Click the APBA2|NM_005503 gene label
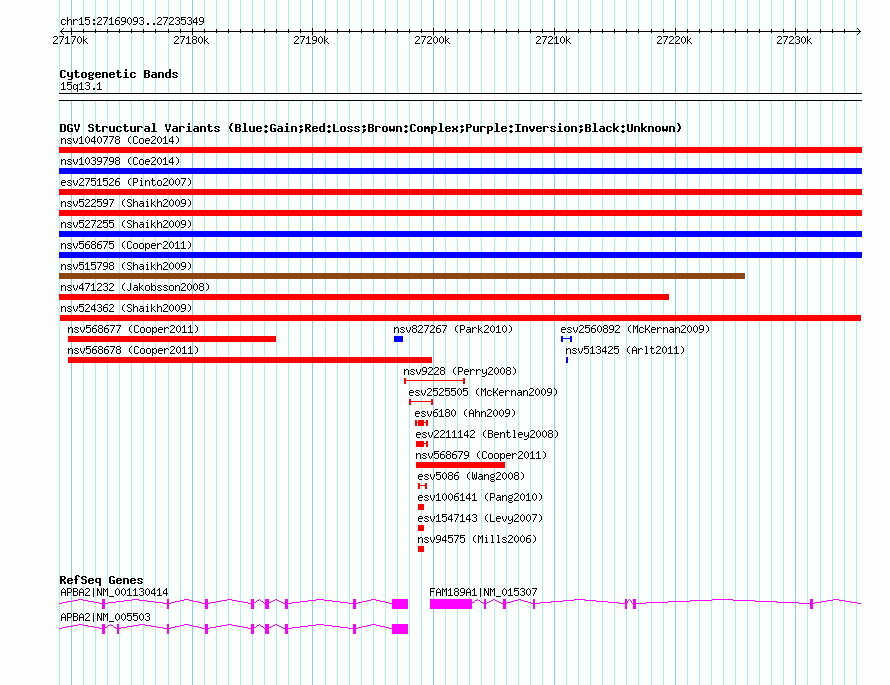Viewport: 890px width, 685px height. (x=106, y=617)
